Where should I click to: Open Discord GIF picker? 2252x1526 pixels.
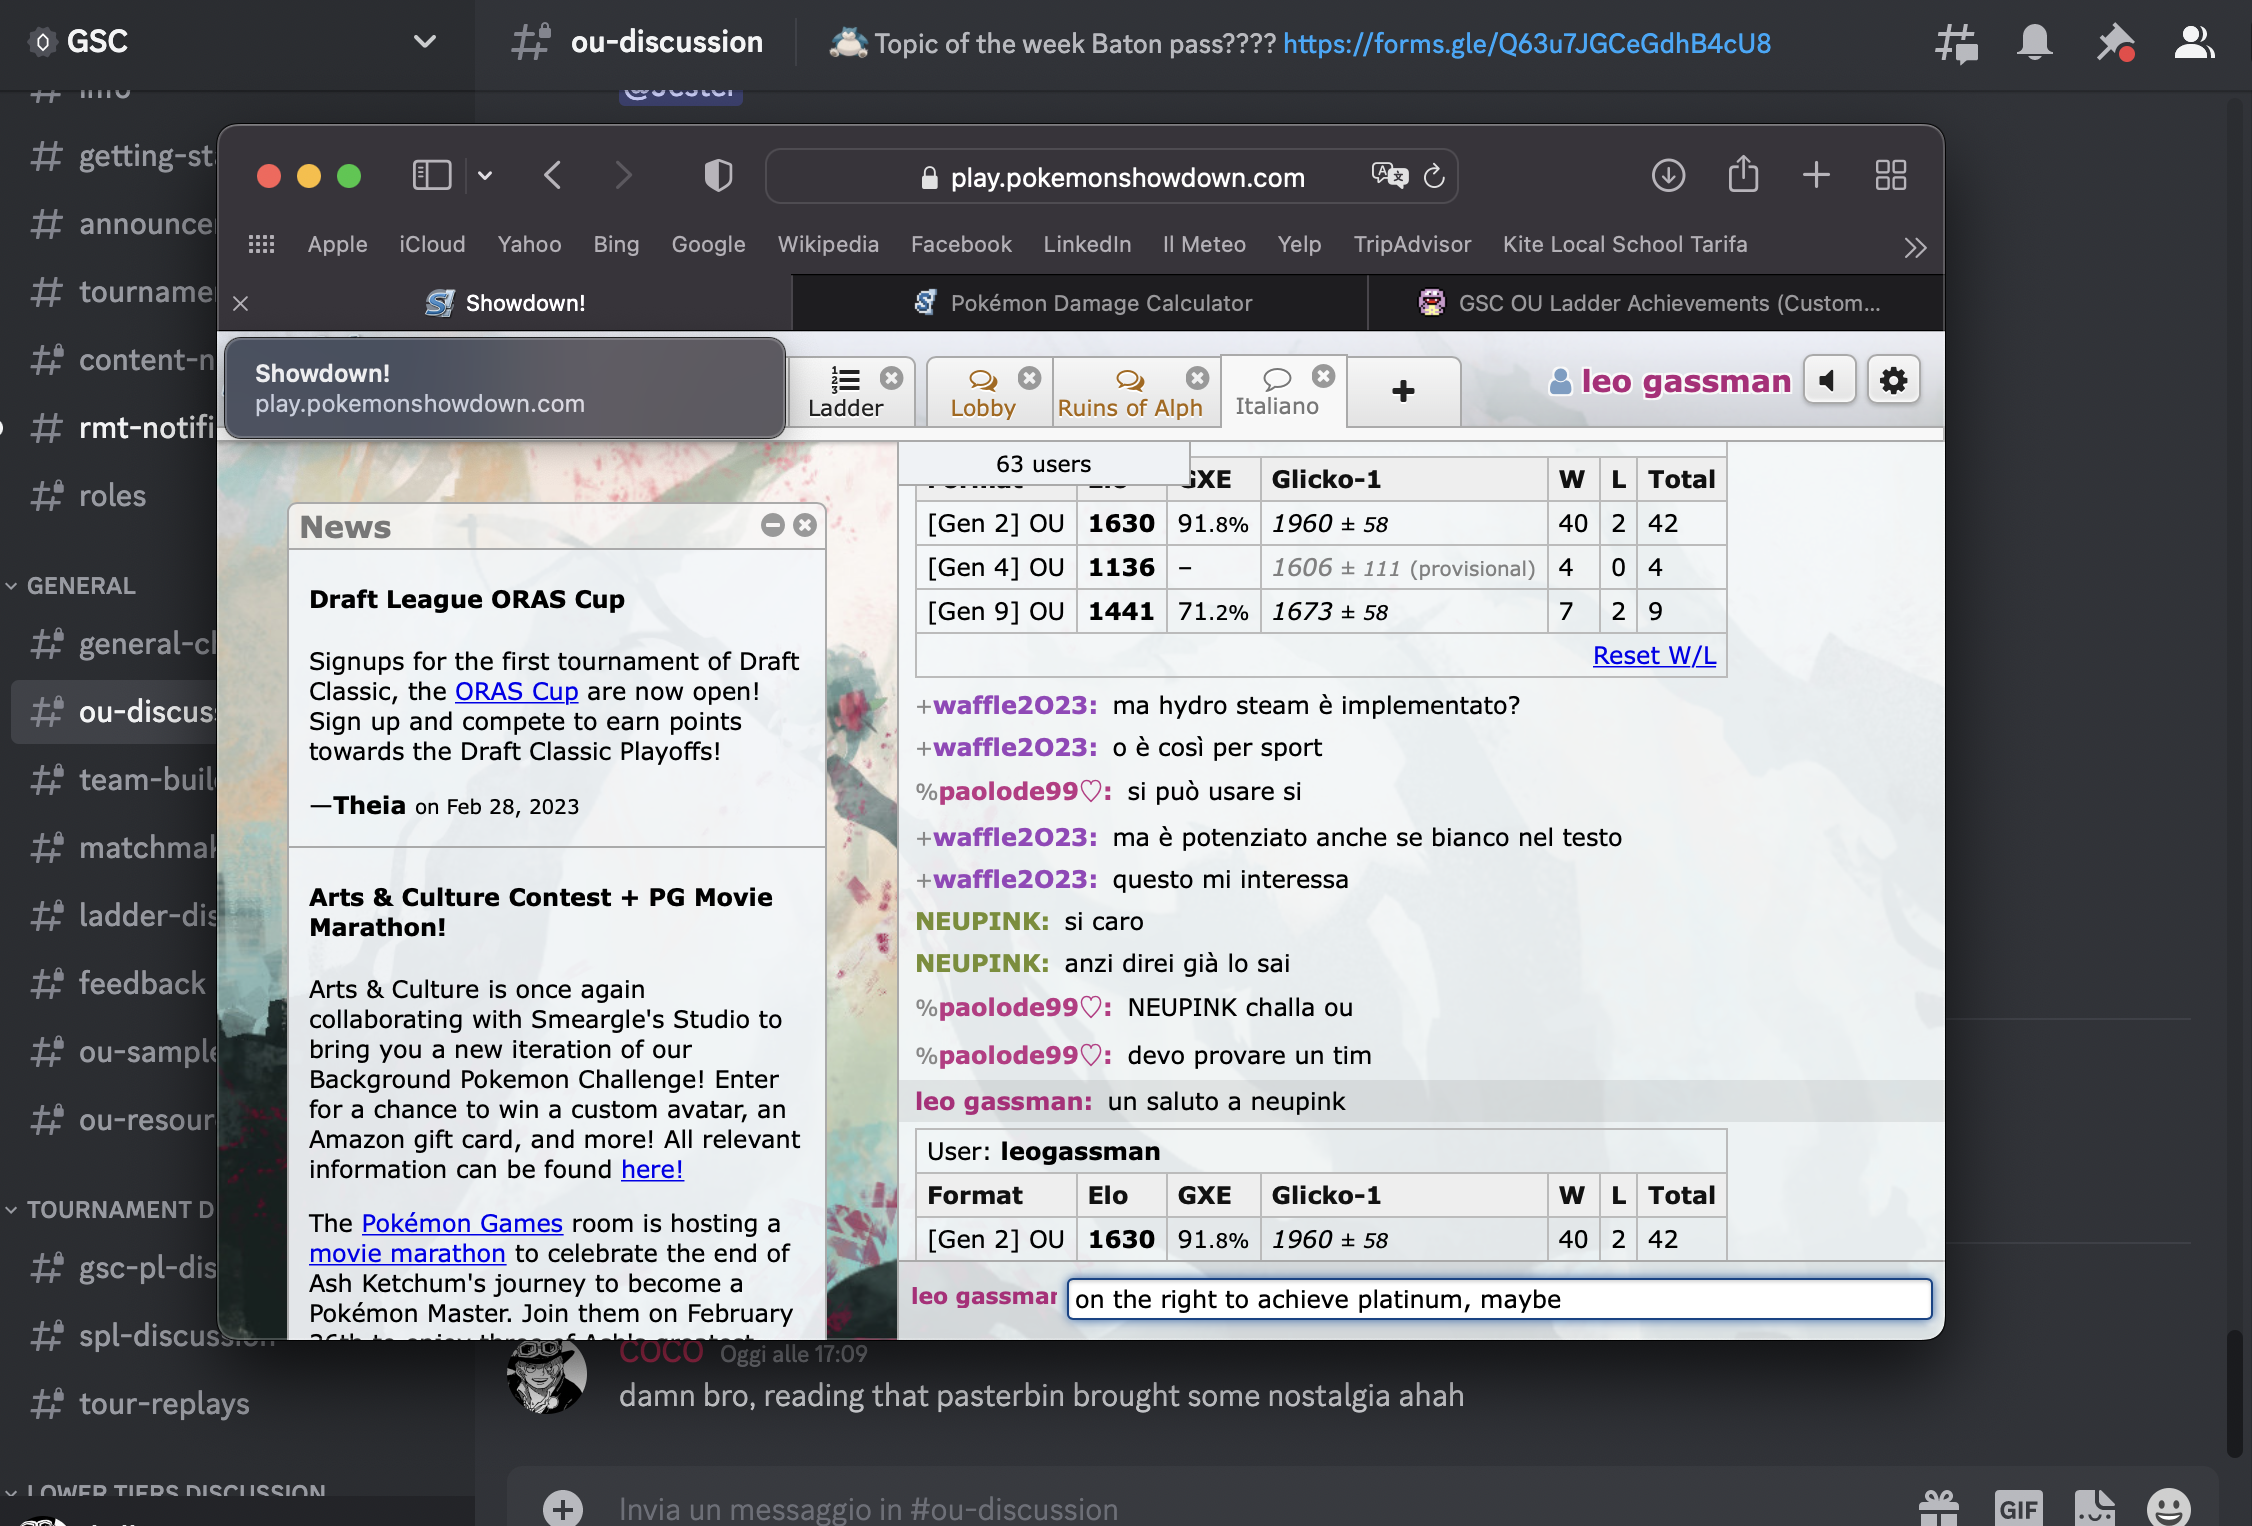point(2018,1507)
